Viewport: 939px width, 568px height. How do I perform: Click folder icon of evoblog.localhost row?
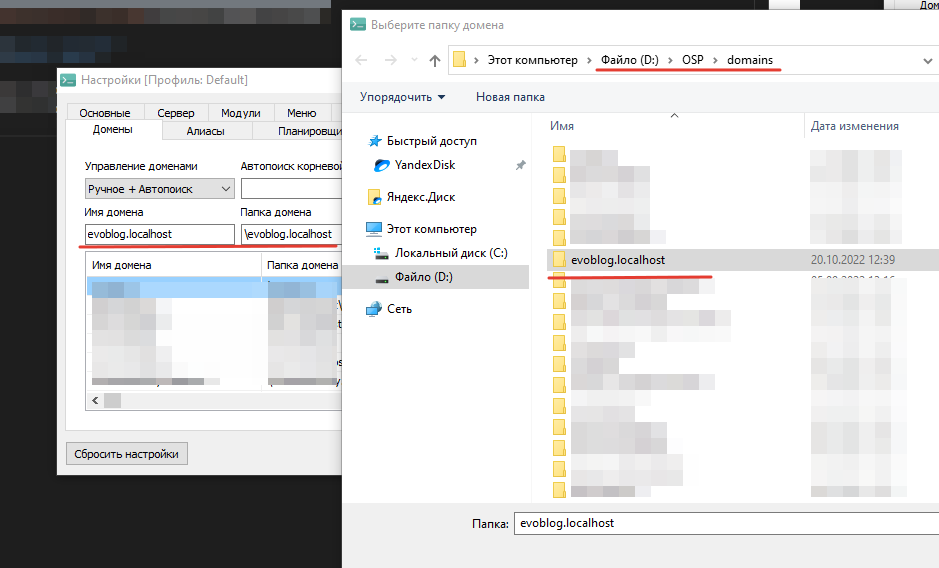[559, 259]
